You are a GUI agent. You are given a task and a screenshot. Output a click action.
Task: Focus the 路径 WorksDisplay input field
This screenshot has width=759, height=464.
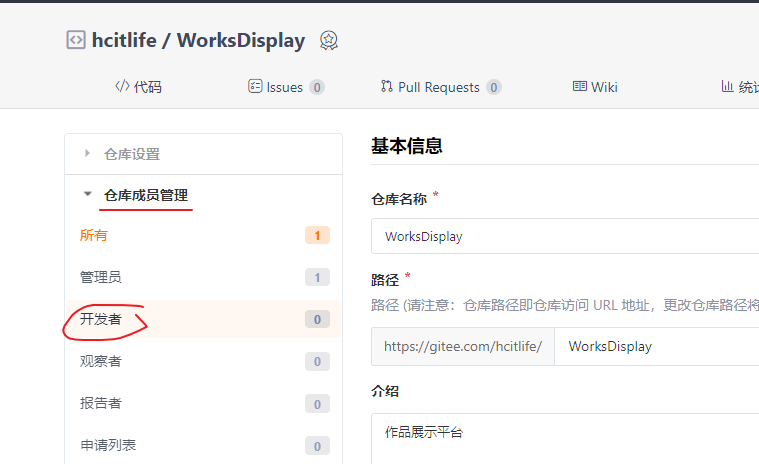click(657, 346)
